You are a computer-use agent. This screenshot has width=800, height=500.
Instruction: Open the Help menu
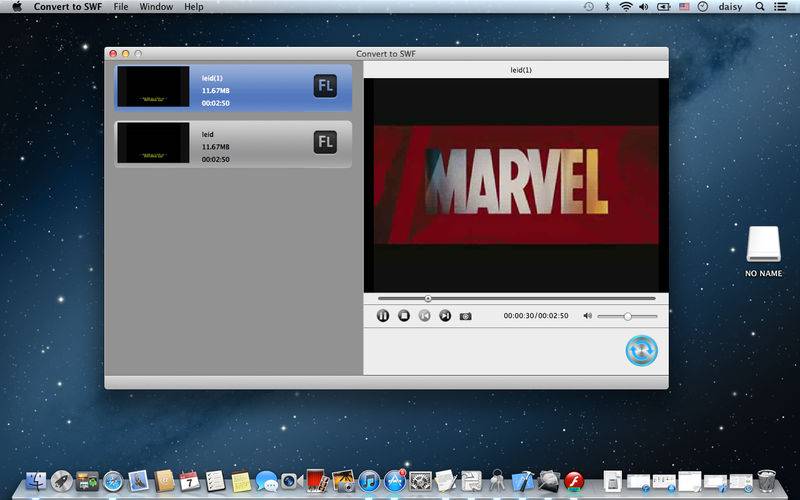(x=194, y=7)
